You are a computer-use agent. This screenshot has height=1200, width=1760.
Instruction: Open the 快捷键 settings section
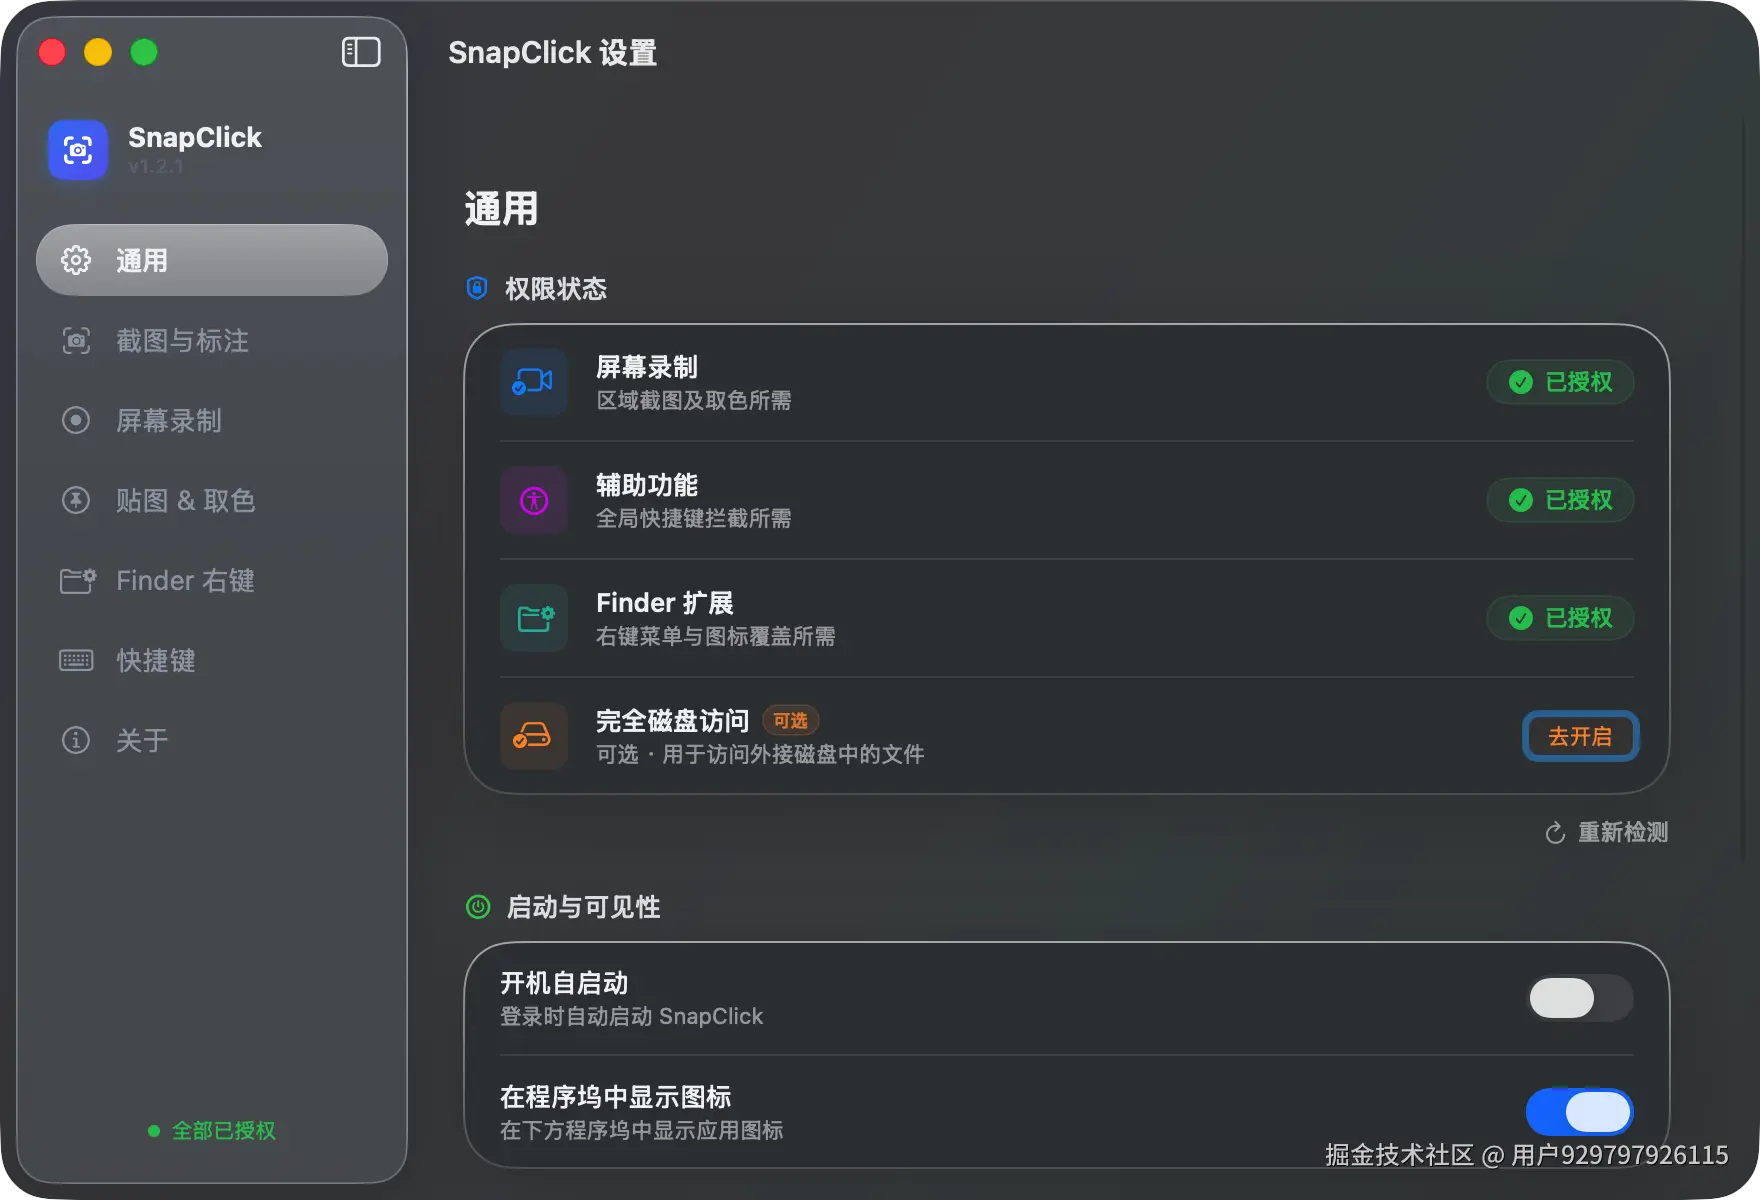212,660
